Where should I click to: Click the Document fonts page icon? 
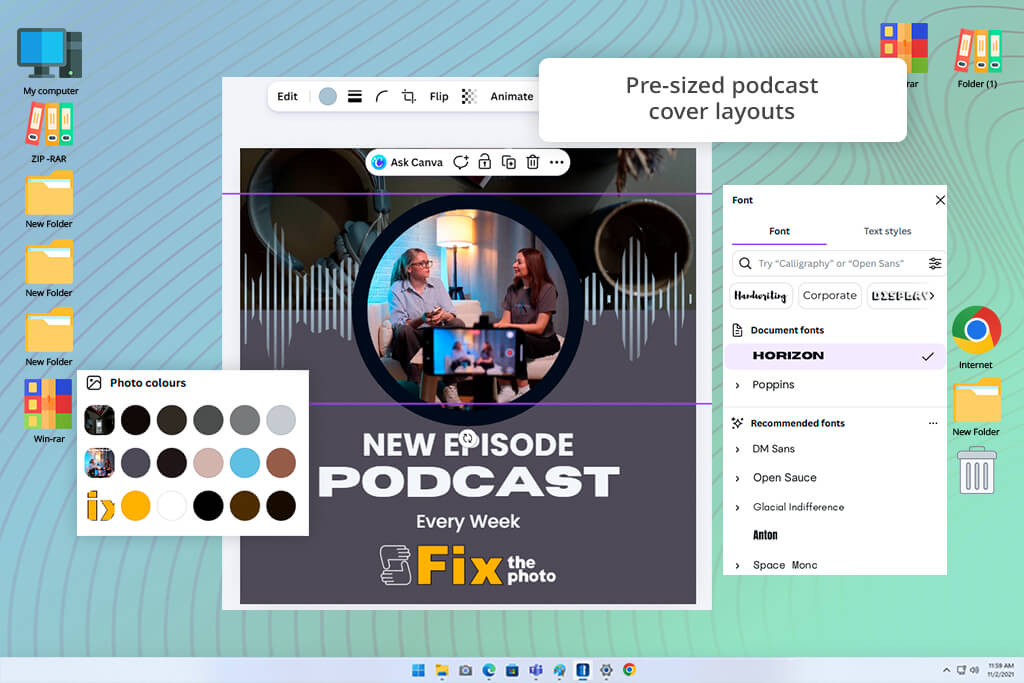click(737, 330)
